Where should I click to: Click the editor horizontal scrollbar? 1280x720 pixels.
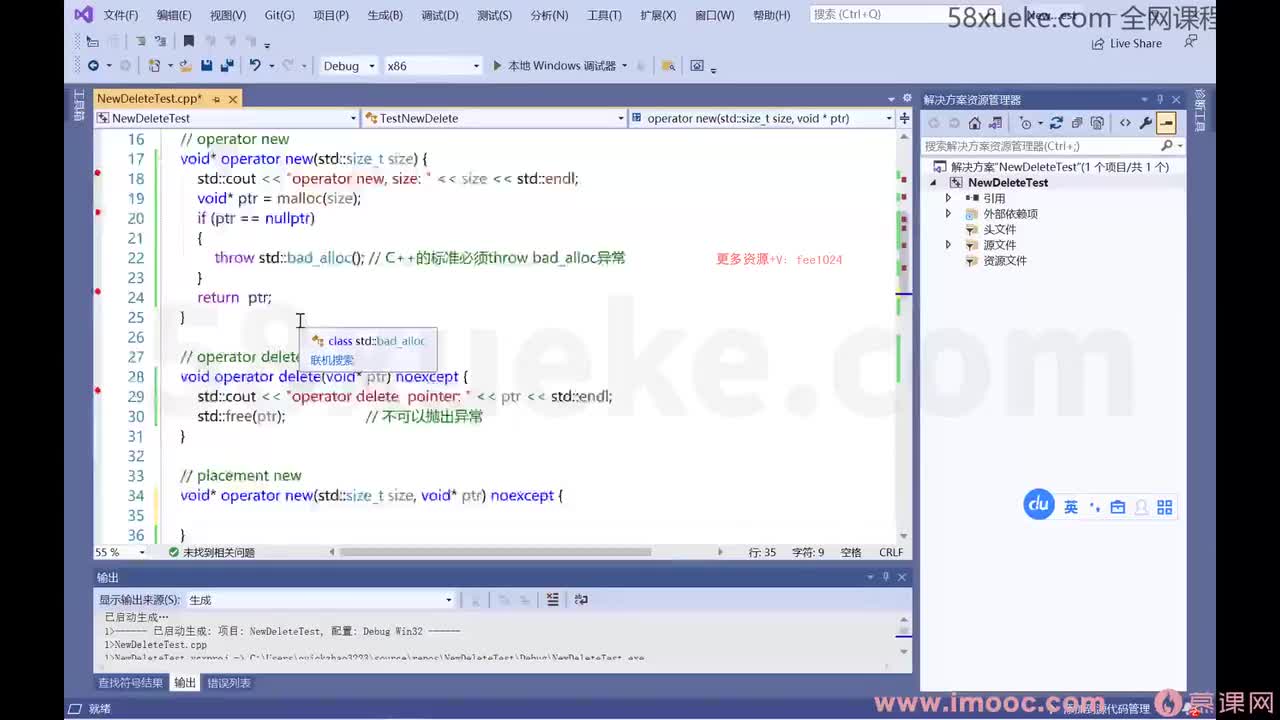[495, 552]
